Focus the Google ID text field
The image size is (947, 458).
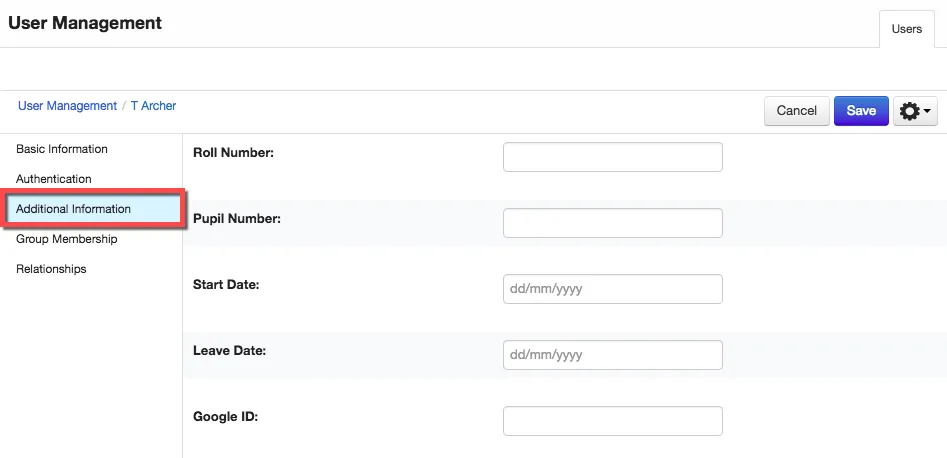[x=612, y=421]
